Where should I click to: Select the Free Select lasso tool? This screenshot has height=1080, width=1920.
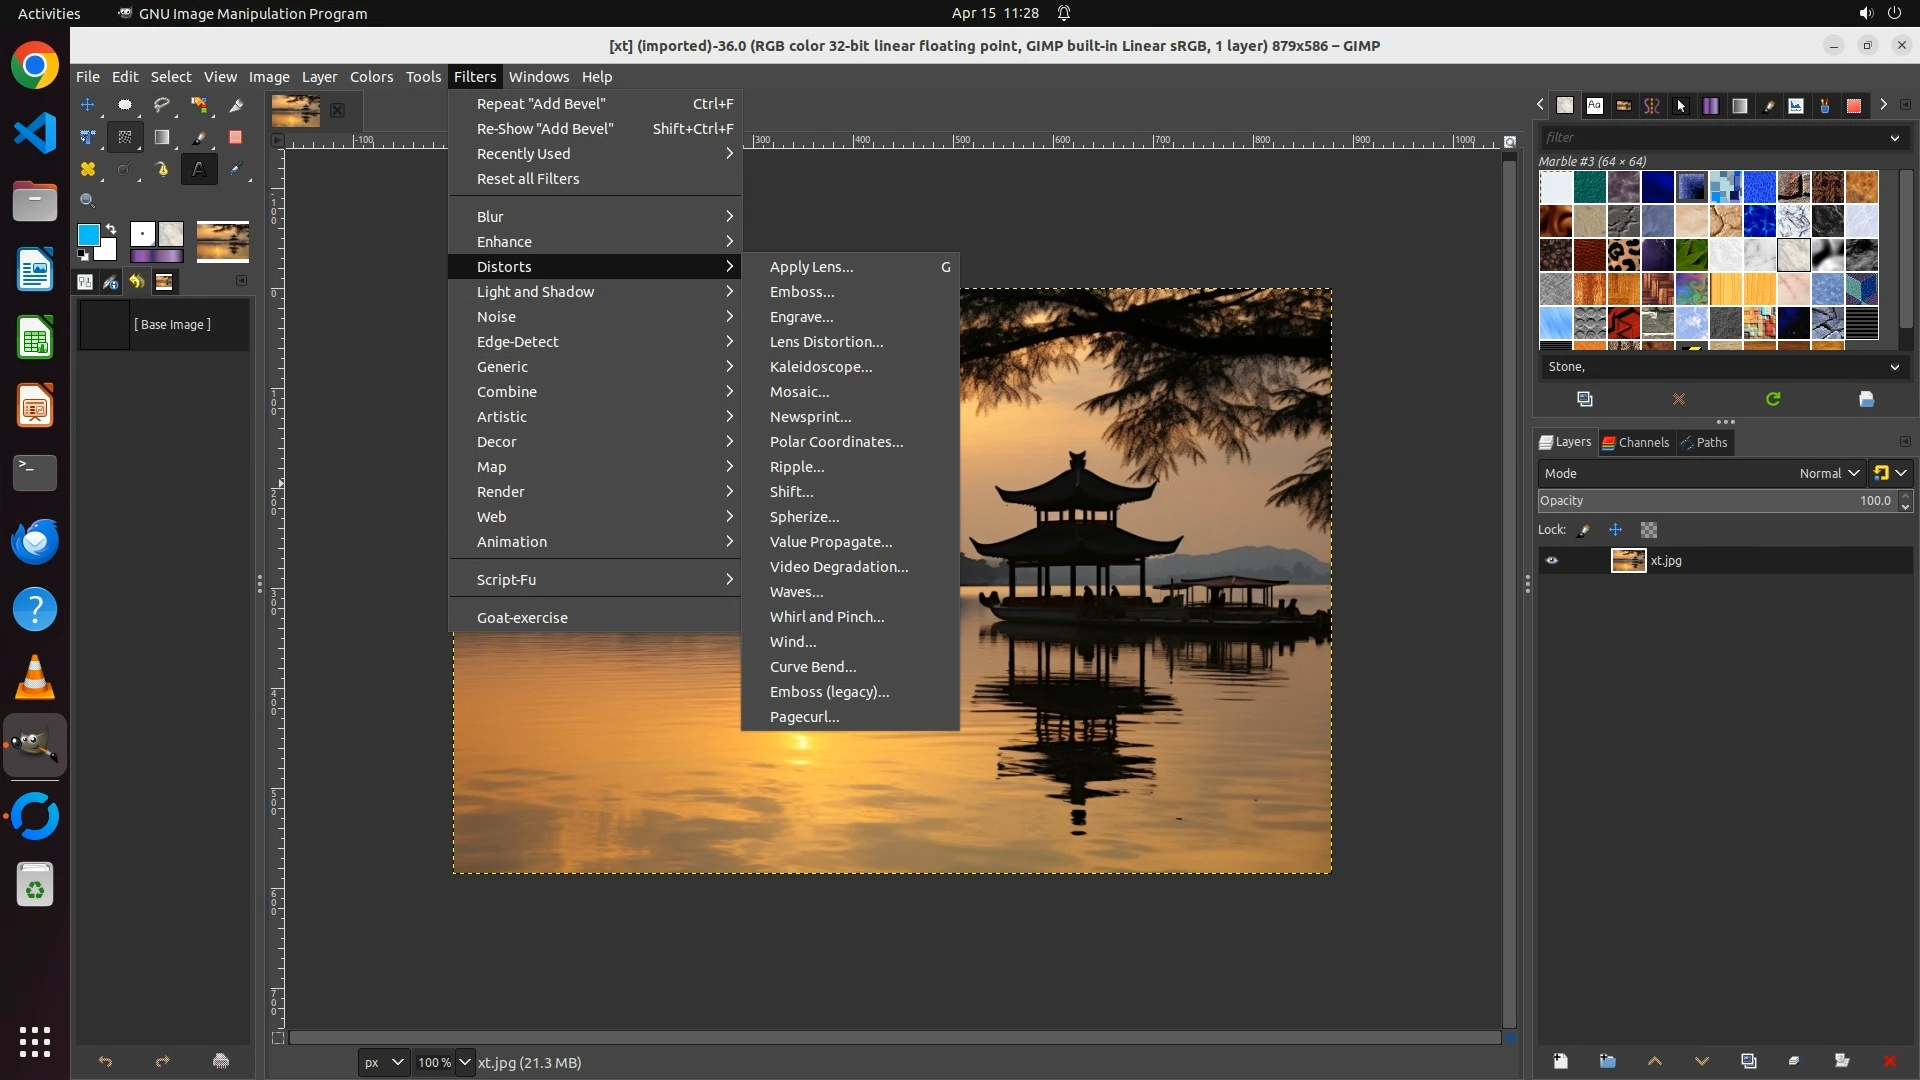click(161, 104)
